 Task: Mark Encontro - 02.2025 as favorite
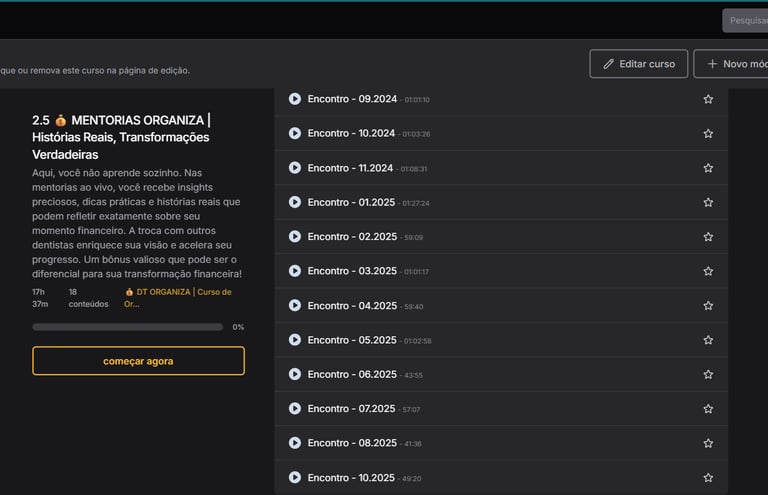pyautogui.click(x=708, y=237)
